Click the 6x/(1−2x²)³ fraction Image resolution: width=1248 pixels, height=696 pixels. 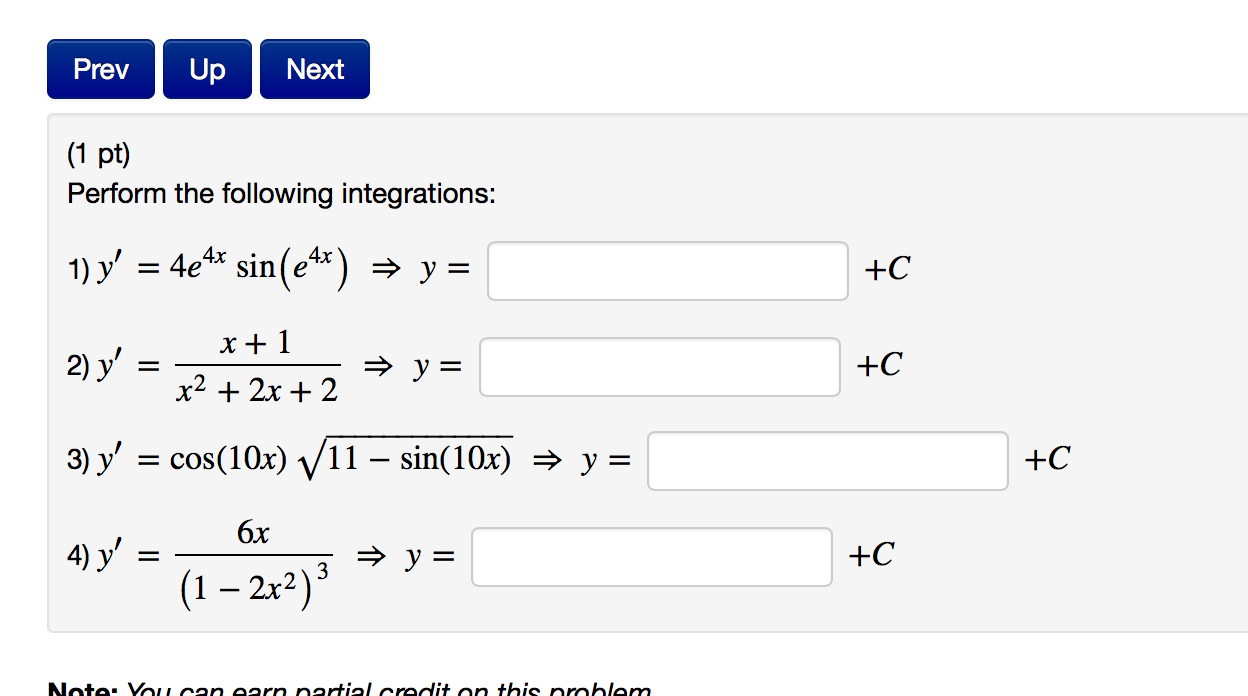coord(254,563)
